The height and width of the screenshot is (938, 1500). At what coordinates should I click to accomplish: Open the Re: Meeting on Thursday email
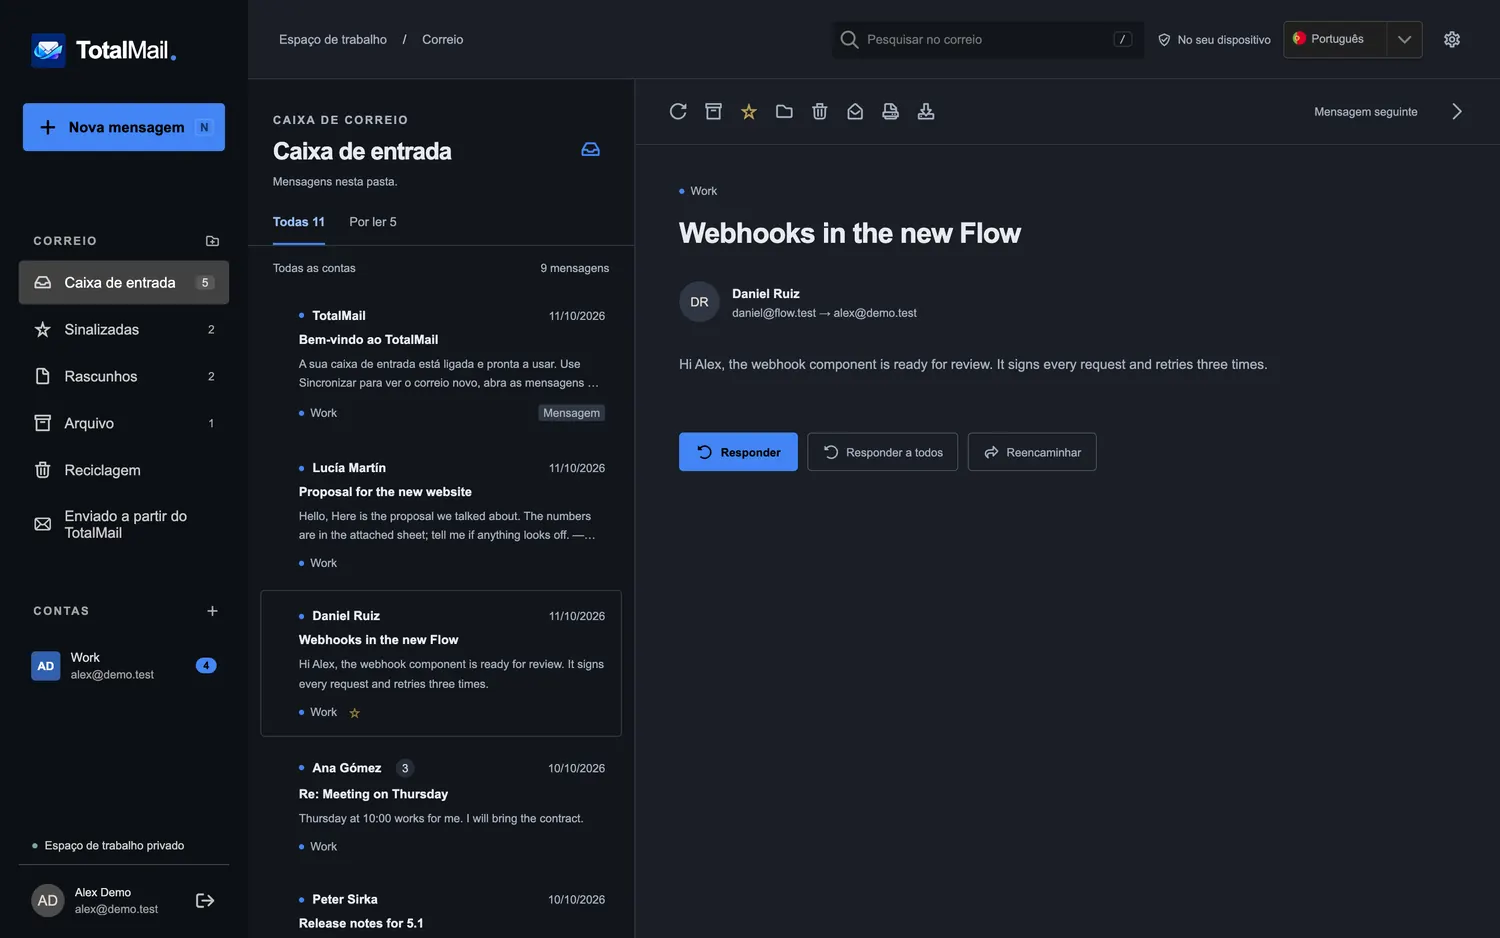pyautogui.click(x=441, y=807)
